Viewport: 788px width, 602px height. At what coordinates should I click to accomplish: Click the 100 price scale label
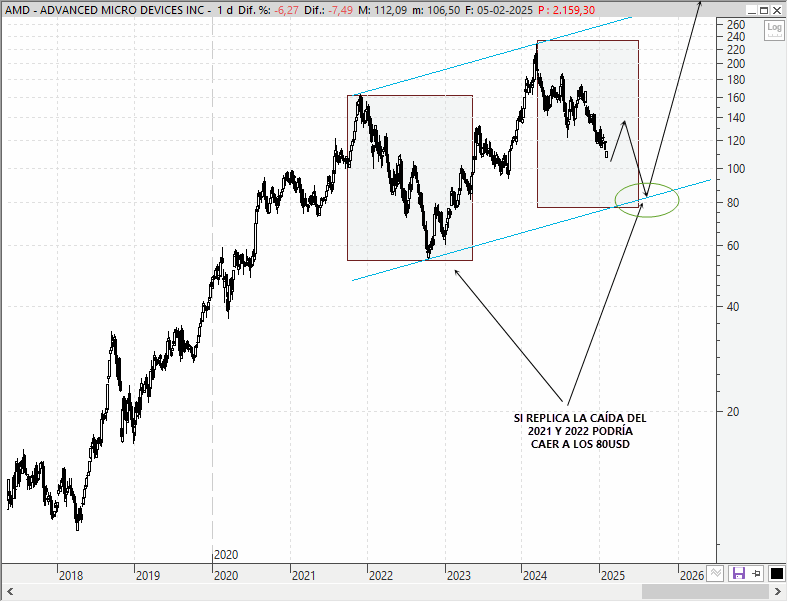click(x=736, y=168)
